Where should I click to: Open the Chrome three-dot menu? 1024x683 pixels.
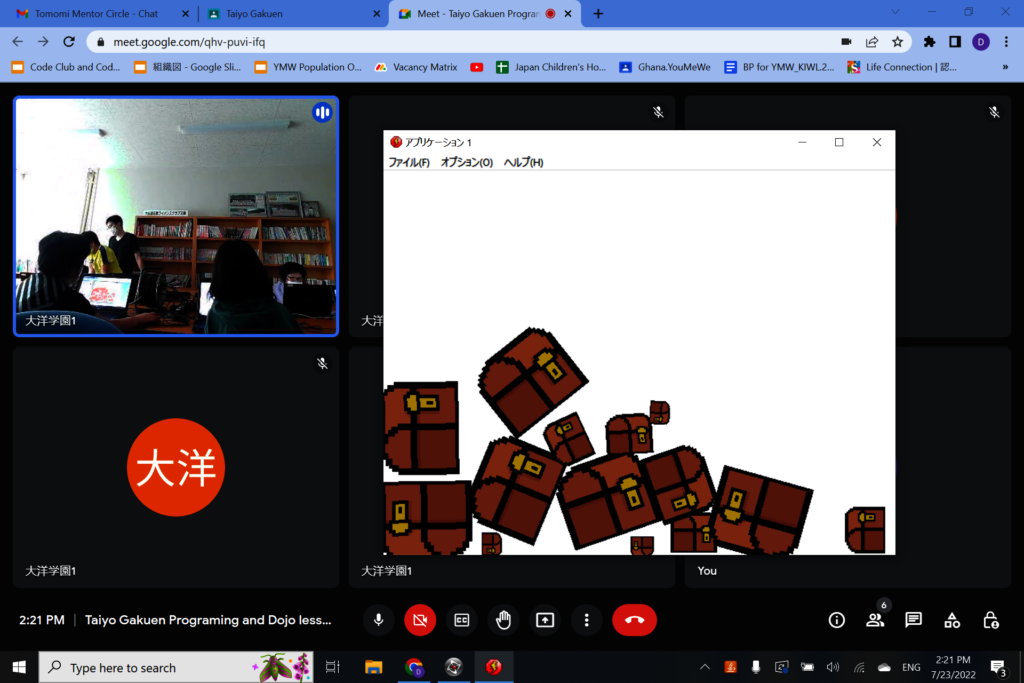[1006, 42]
